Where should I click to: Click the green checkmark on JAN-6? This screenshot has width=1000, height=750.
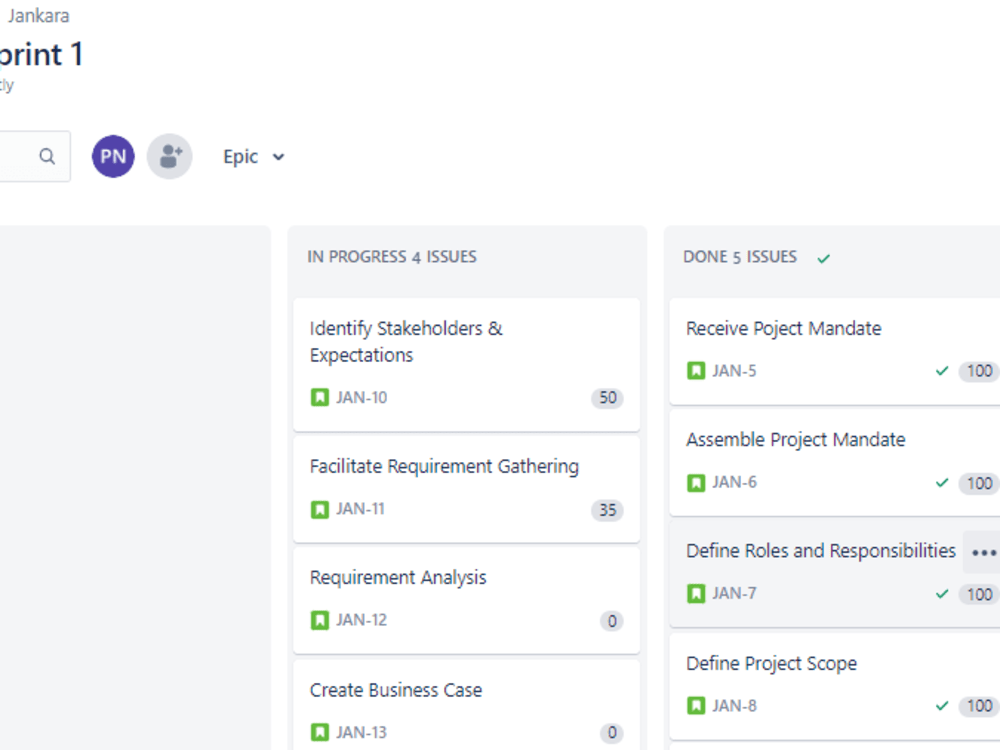(942, 483)
